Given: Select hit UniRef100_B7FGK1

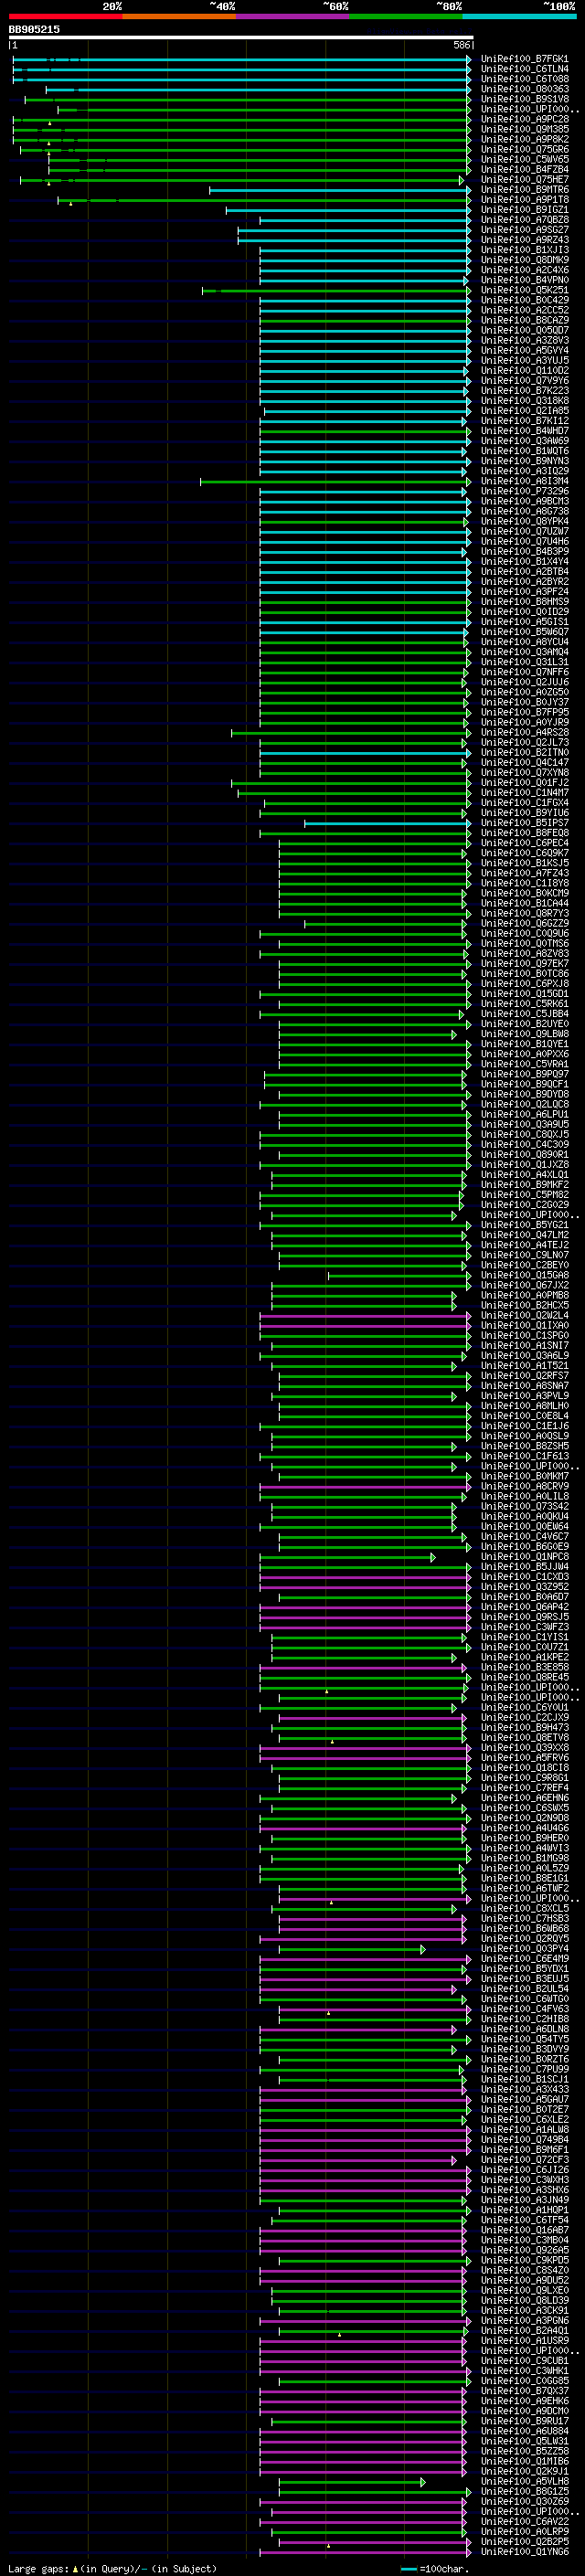Looking at the screenshot, I should pos(525,59).
